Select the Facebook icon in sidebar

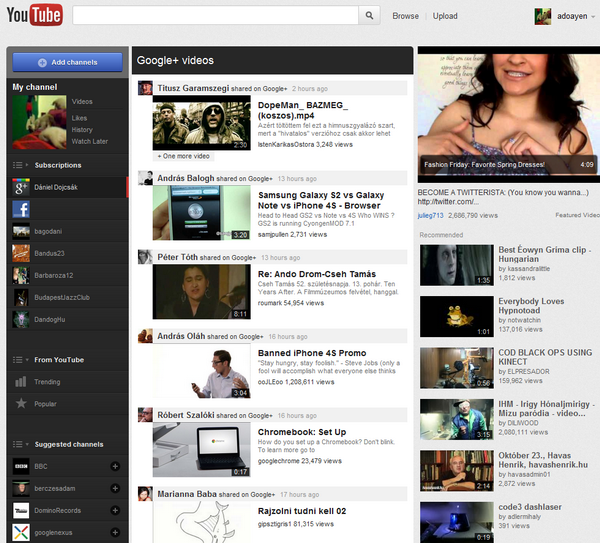pyautogui.click(x=21, y=209)
